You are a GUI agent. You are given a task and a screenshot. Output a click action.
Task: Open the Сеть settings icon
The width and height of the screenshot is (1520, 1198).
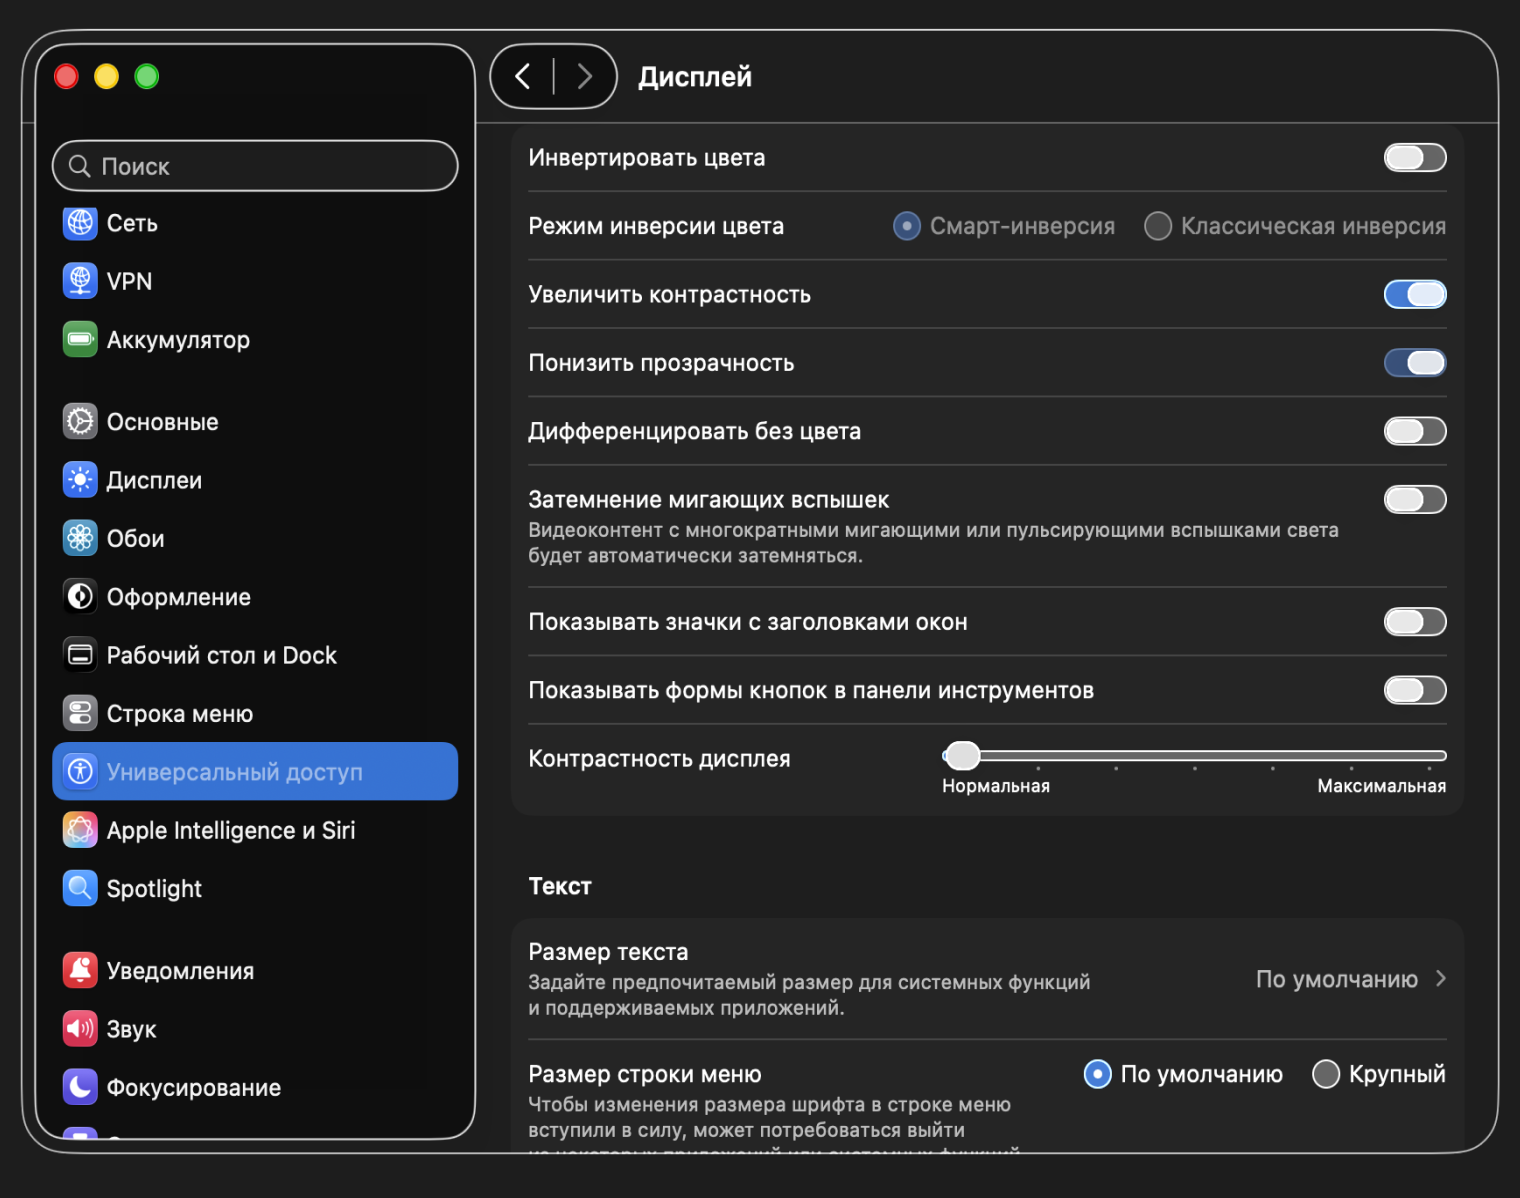[80, 223]
